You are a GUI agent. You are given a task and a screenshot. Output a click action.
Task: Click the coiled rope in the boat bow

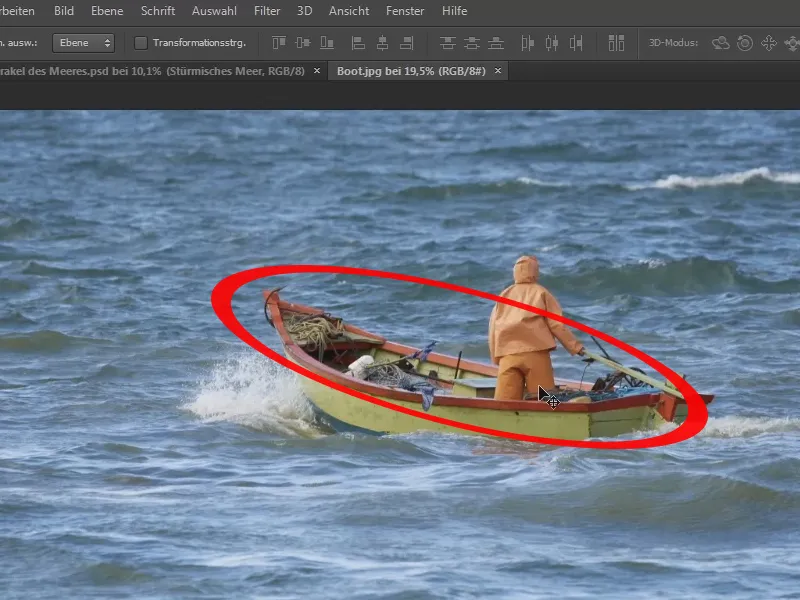(x=313, y=331)
